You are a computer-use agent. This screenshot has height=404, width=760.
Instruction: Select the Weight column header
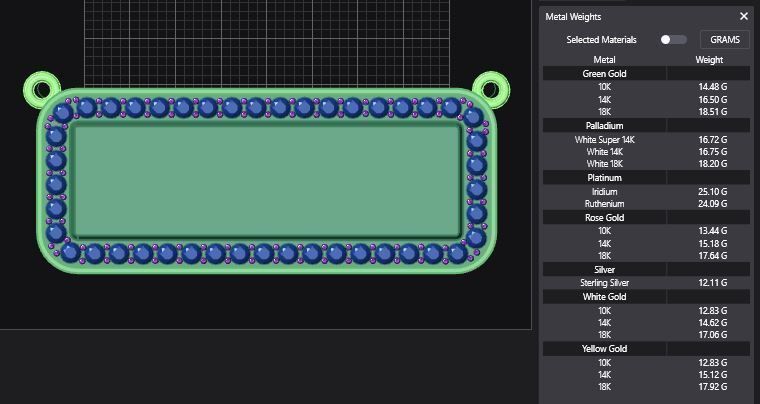(709, 60)
